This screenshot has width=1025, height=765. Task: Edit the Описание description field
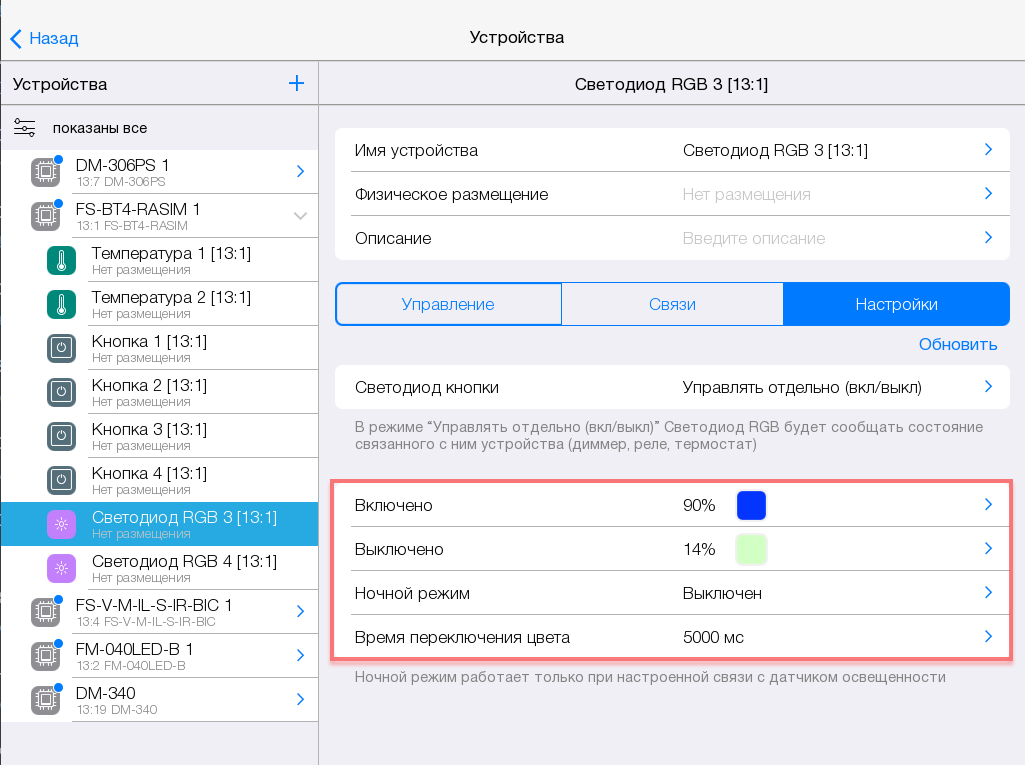pyautogui.click(x=754, y=239)
